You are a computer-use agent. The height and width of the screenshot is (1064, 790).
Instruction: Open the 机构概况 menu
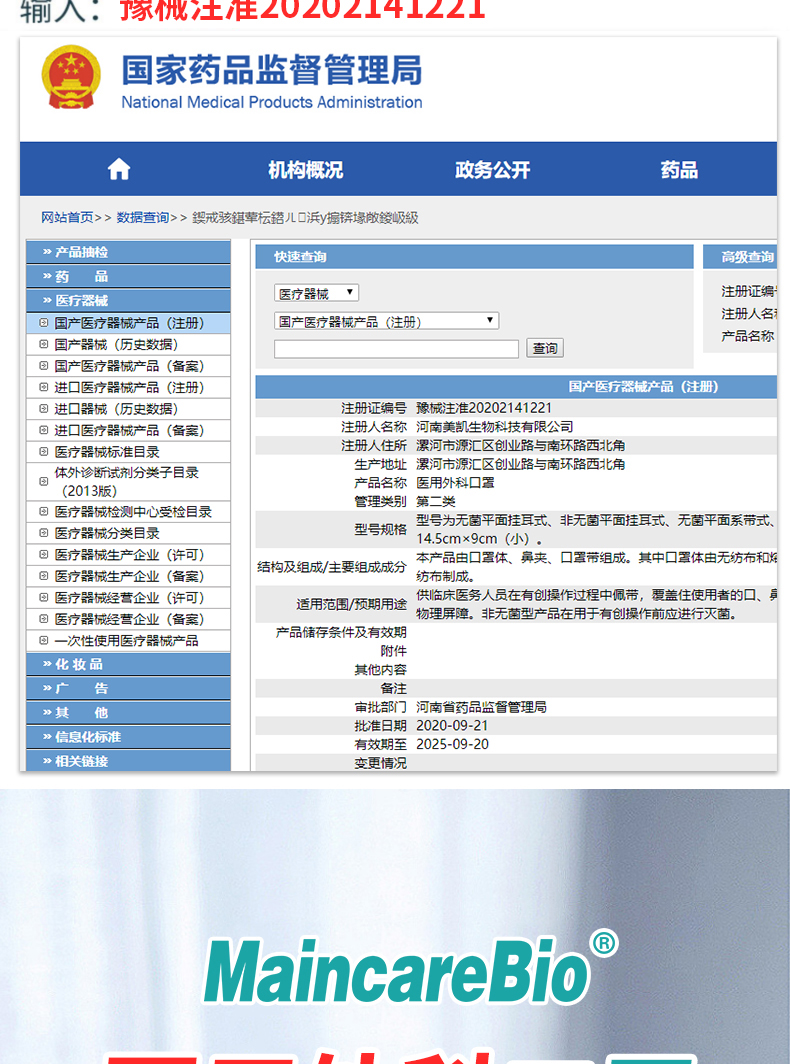(305, 170)
